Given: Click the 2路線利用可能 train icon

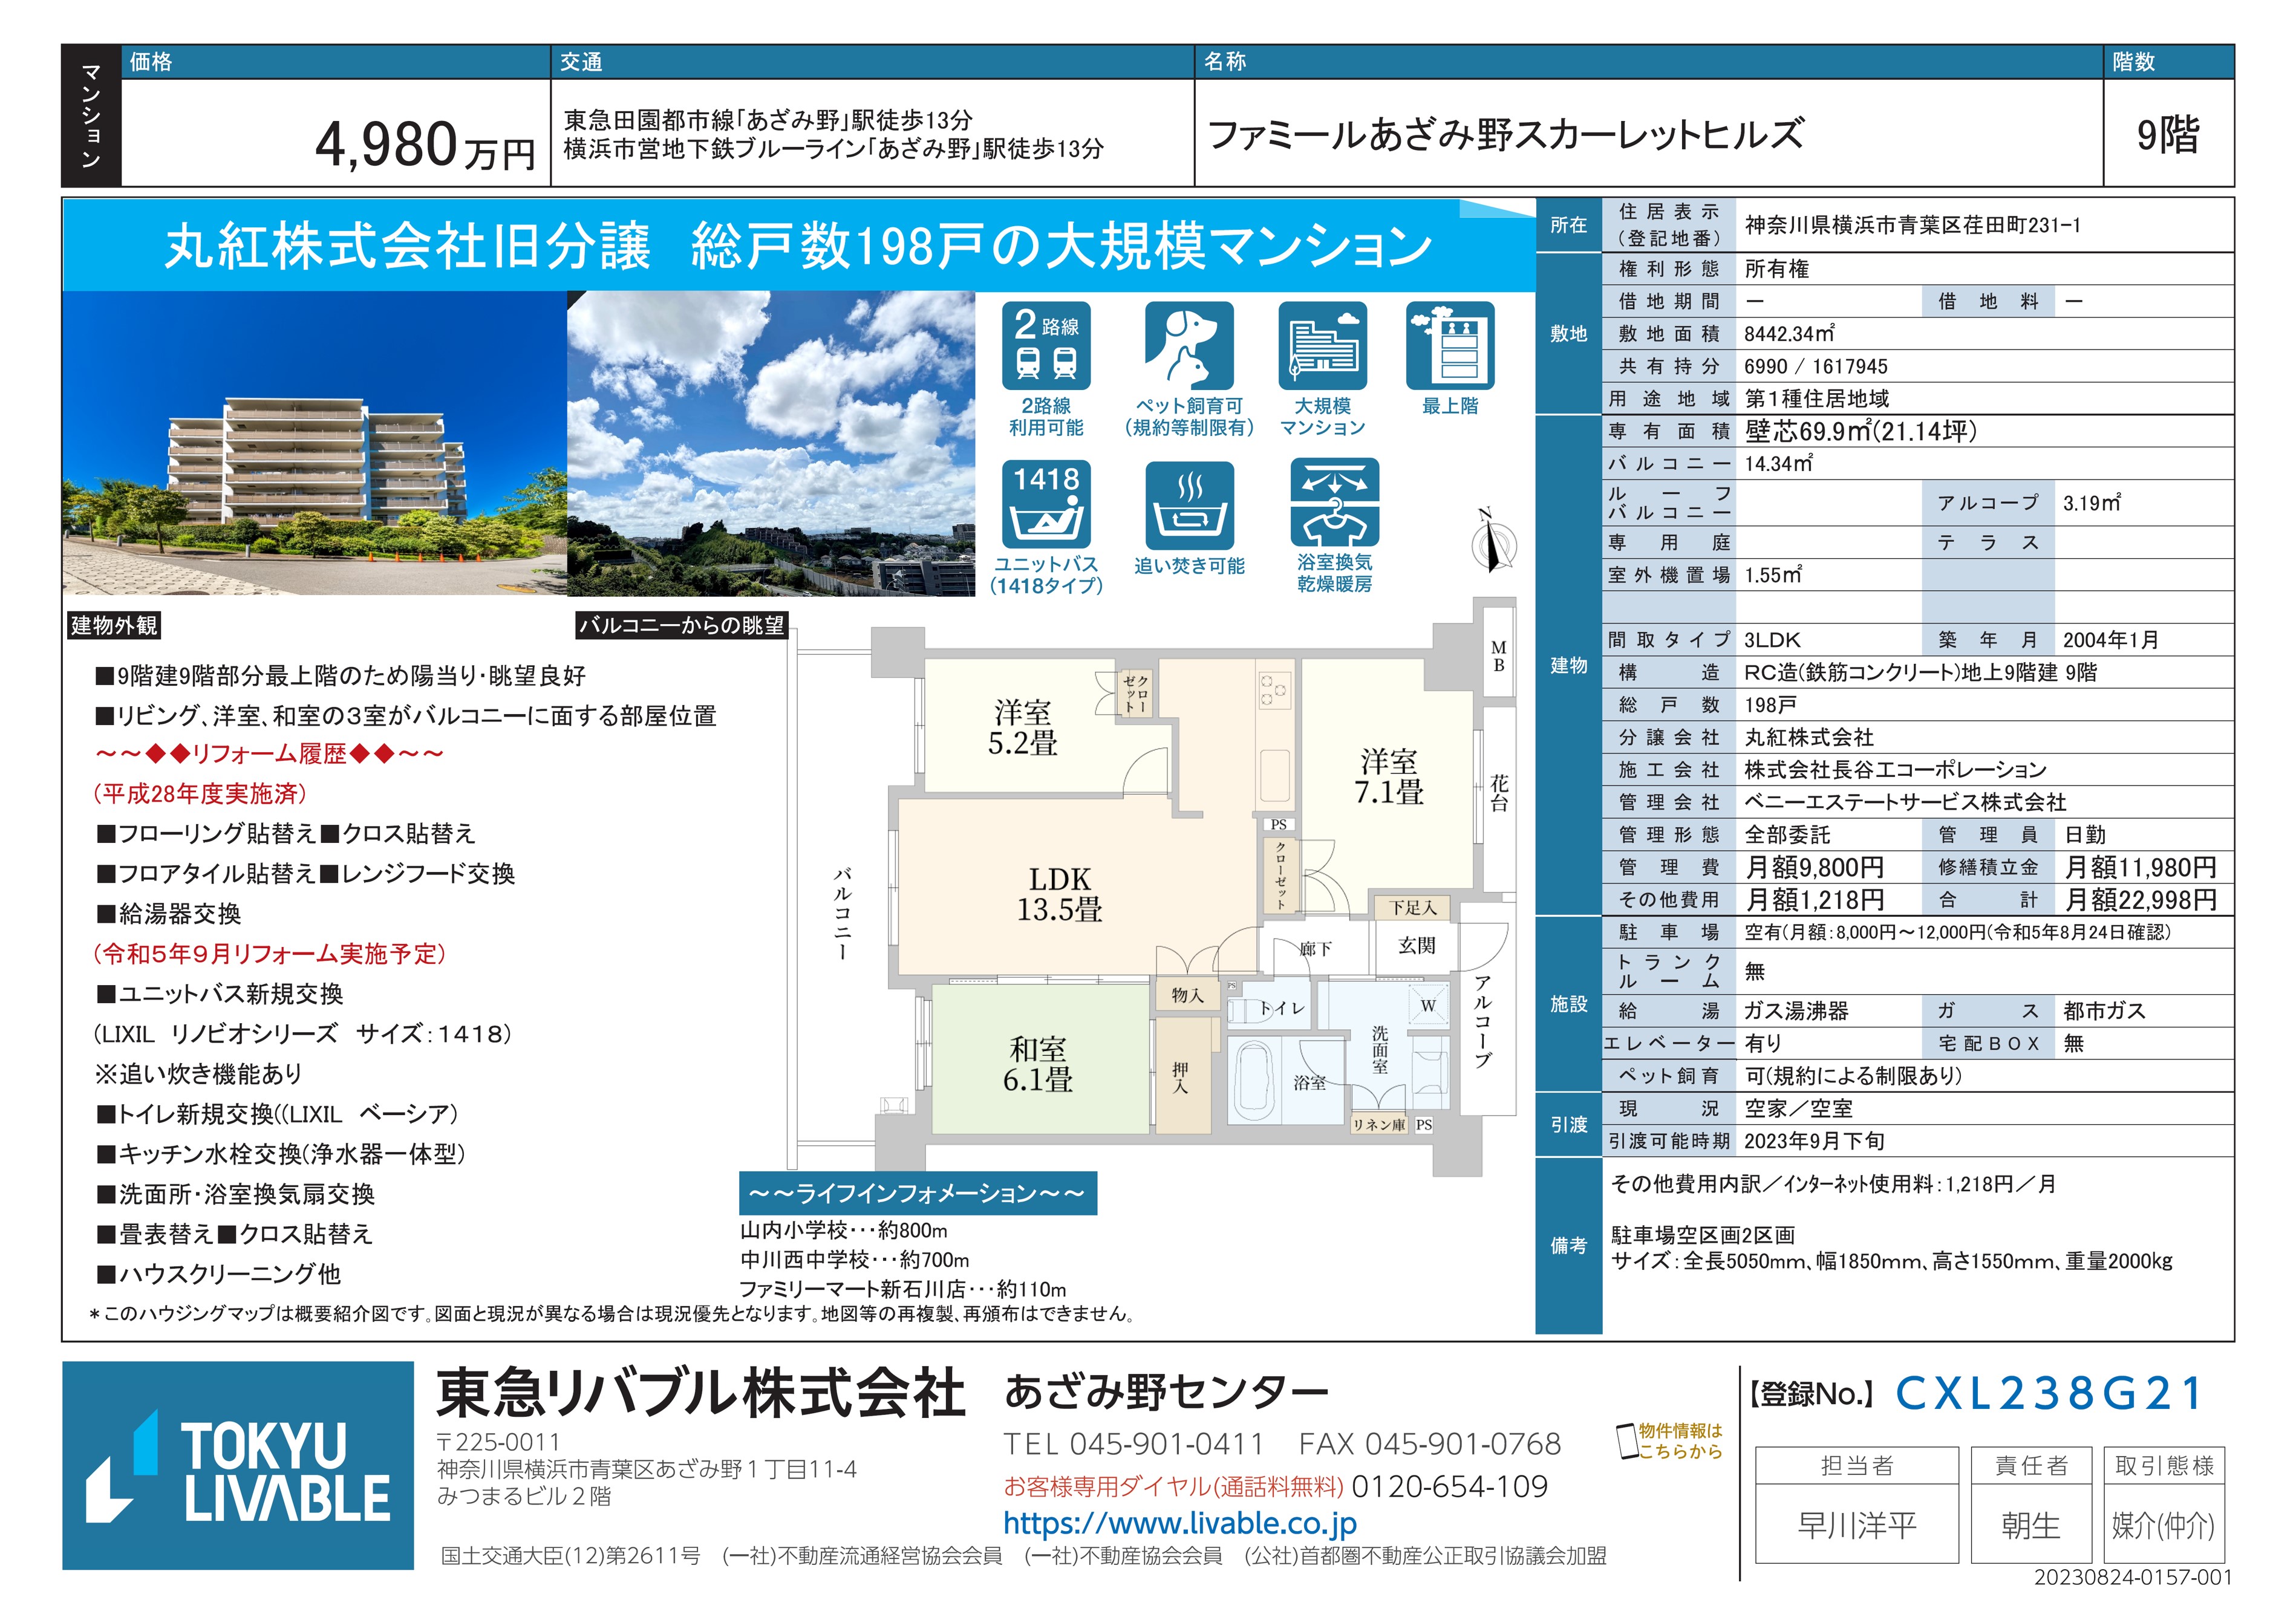Looking at the screenshot, I should pos(1046,346).
